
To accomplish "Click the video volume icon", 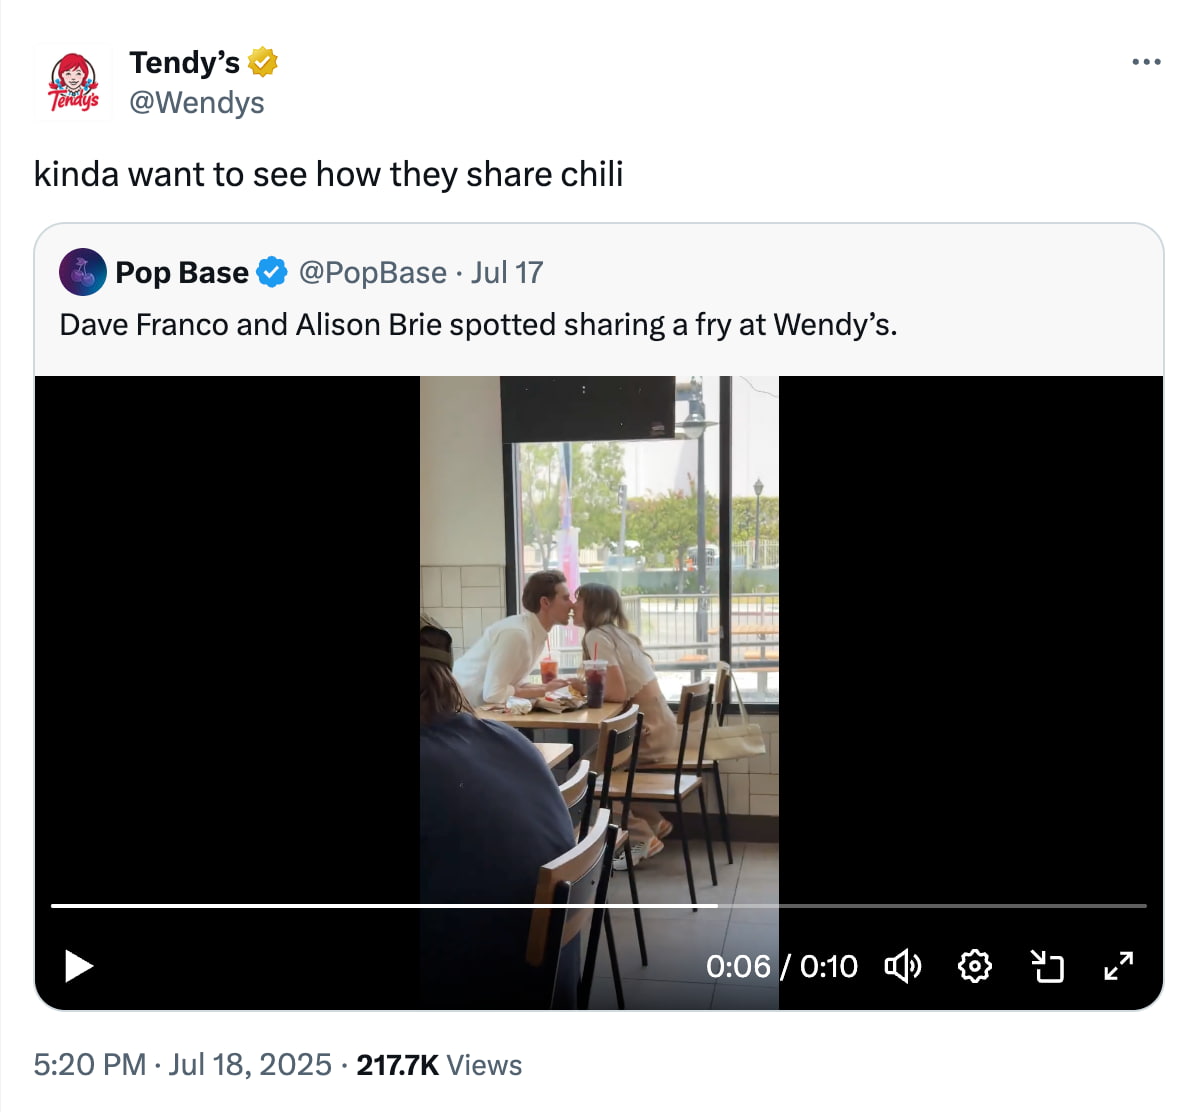I will click(x=903, y=966).
